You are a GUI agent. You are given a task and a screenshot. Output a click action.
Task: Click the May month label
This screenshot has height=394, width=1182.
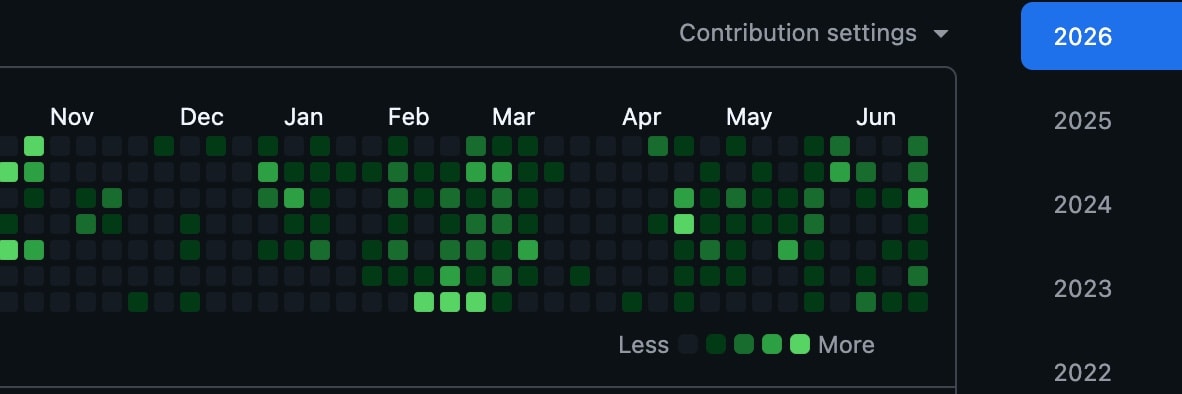coord(749,117)
